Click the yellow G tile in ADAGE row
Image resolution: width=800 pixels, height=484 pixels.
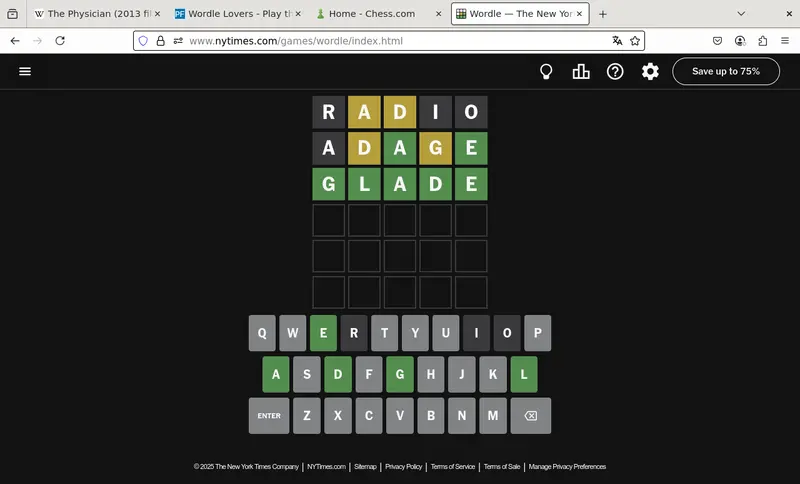(x=435, y=148)
